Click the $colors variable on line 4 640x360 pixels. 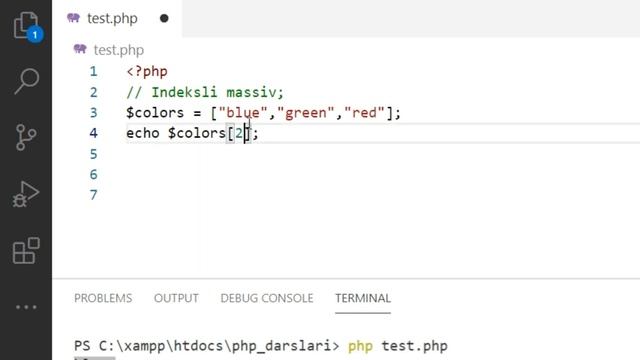click(197, 133)
